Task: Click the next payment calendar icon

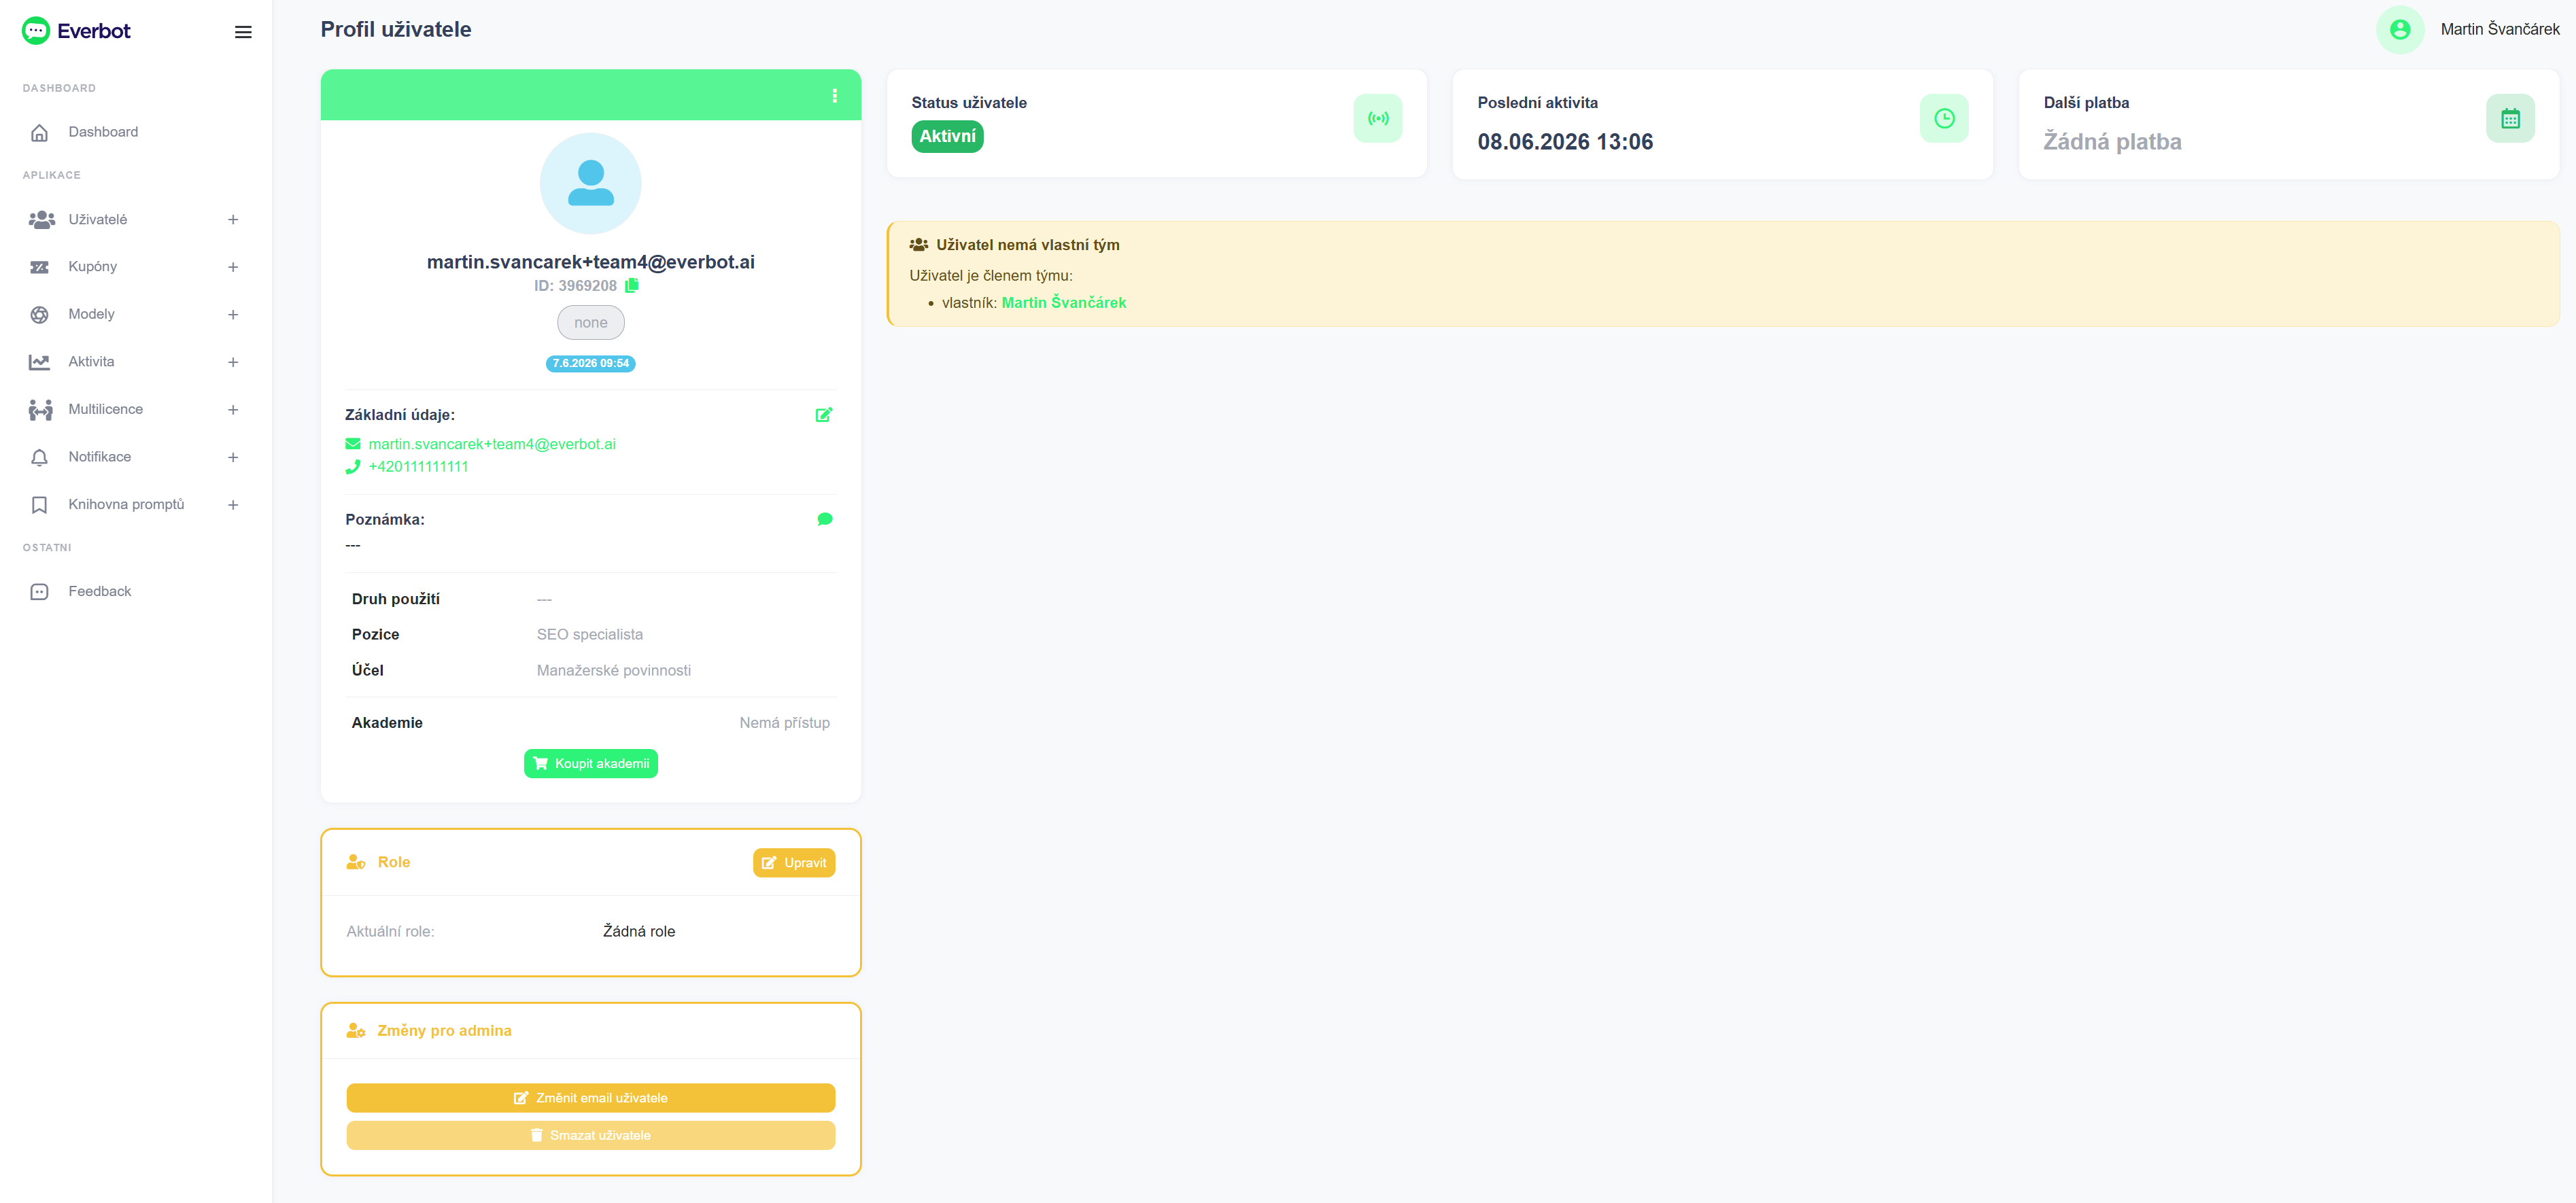Action: point(2509,119)
